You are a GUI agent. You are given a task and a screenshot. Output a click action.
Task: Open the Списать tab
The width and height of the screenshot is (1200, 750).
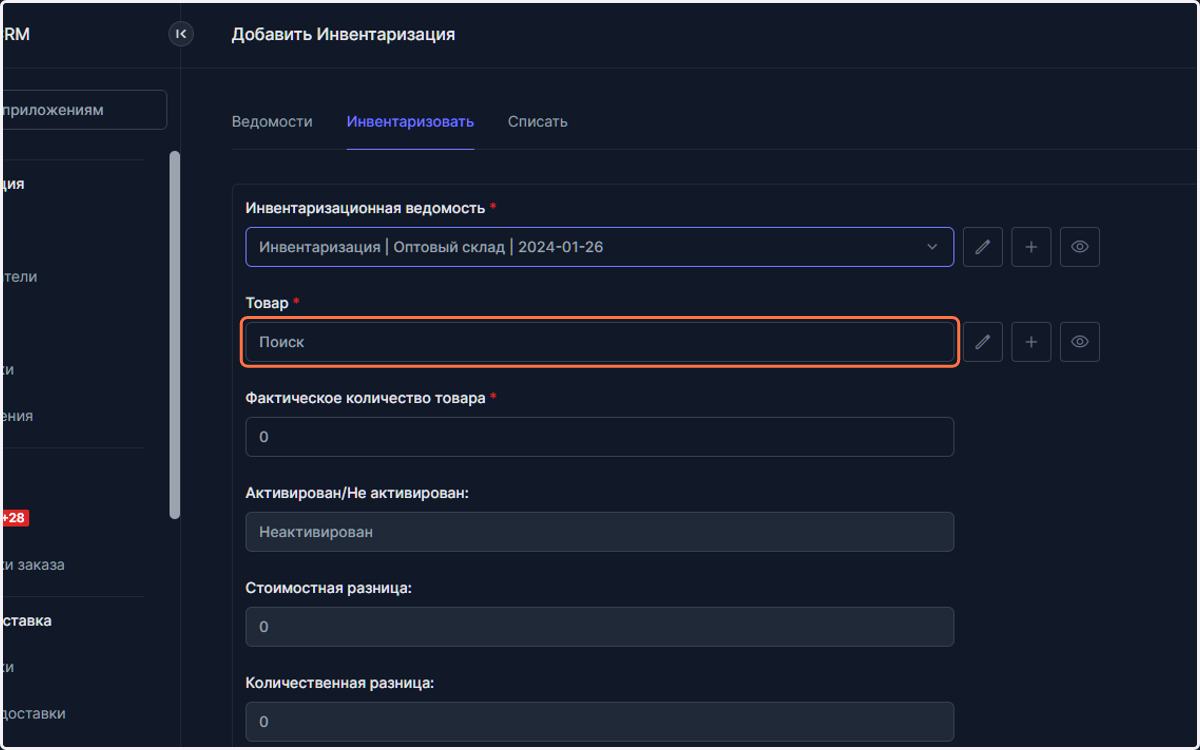coord(537,122)
